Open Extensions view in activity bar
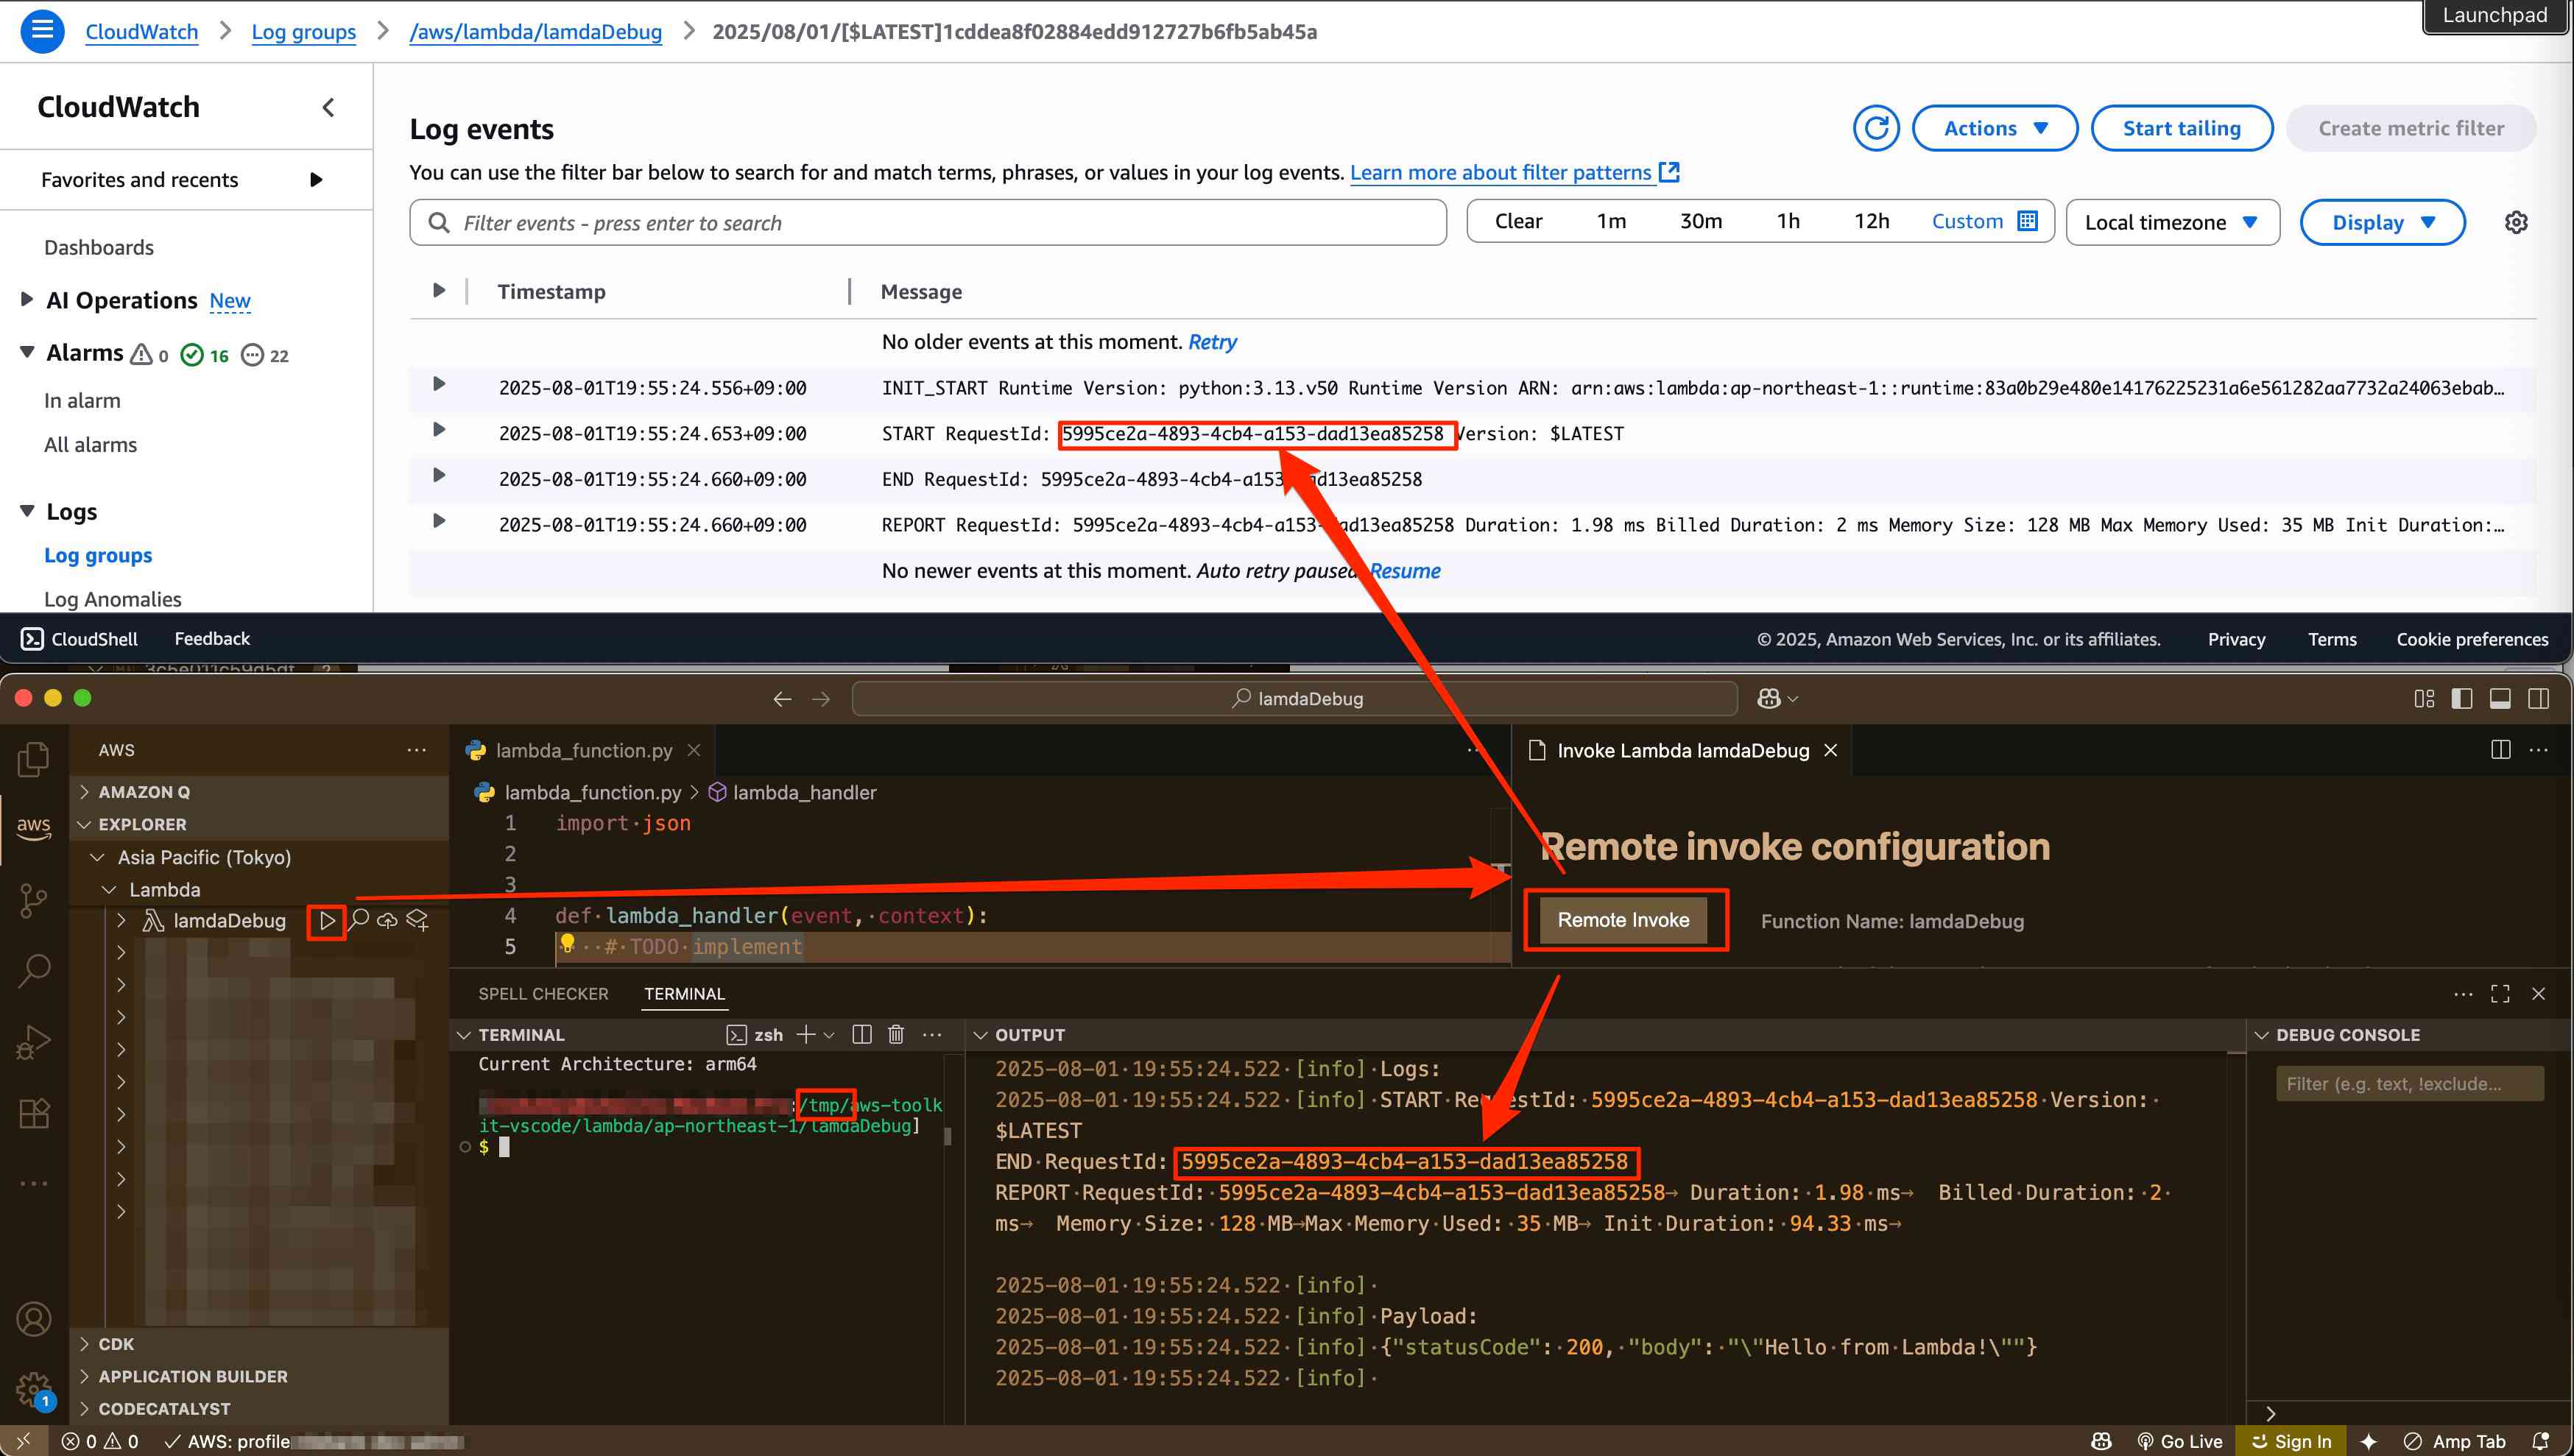This screenshot has height=1456, width=2574. click(33, 1113)
